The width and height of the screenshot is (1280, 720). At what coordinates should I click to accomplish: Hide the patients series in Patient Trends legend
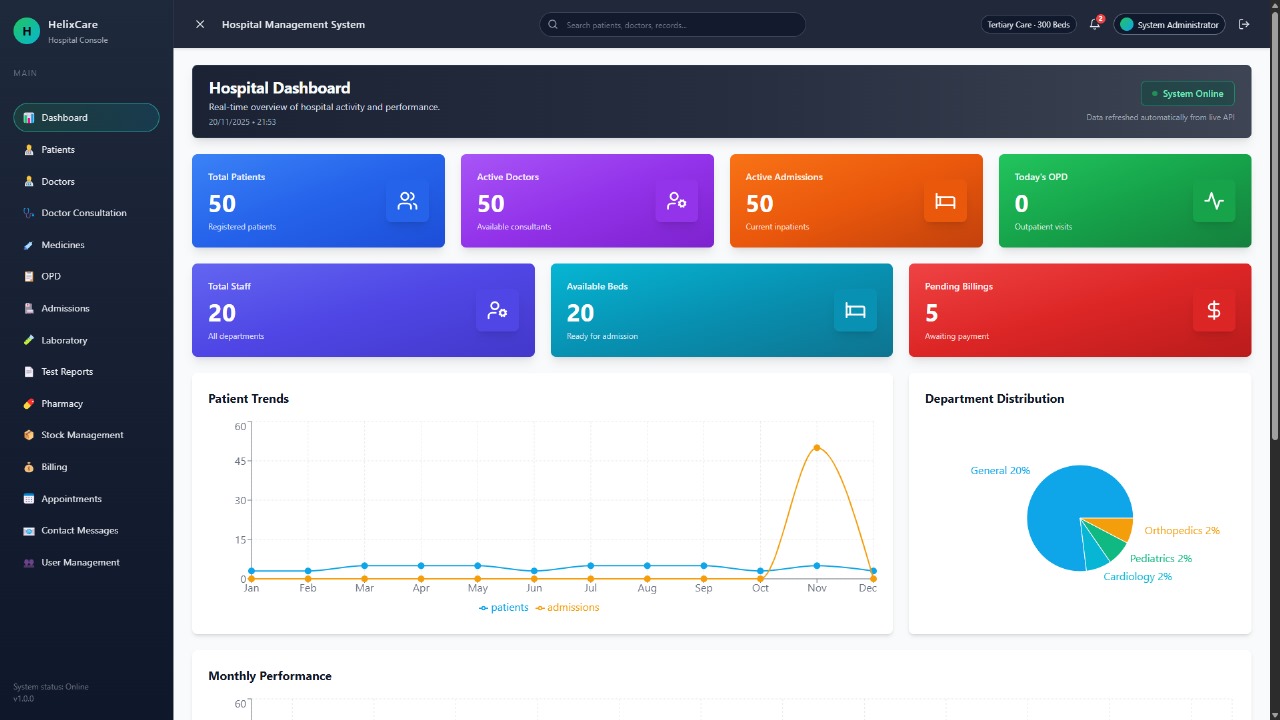pos(503,607)
